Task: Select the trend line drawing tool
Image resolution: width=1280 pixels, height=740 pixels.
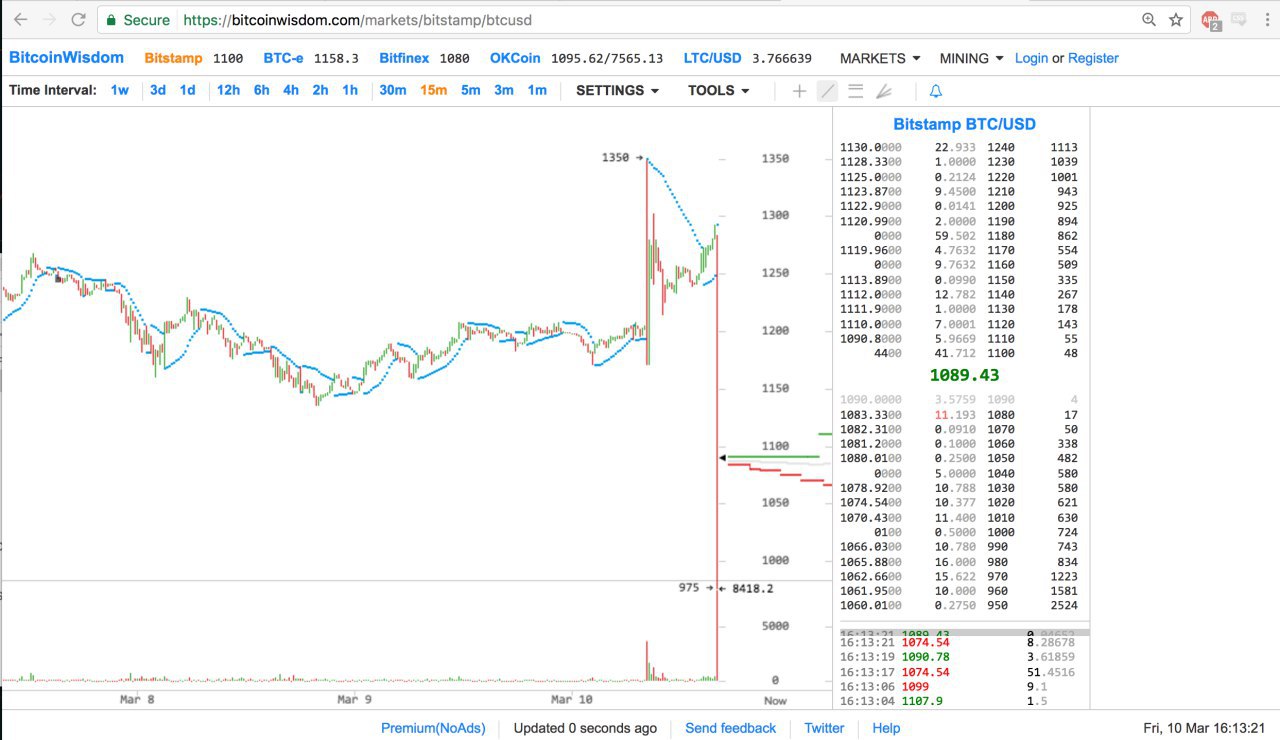Action: pyautogui.click(x=827, y=91)
